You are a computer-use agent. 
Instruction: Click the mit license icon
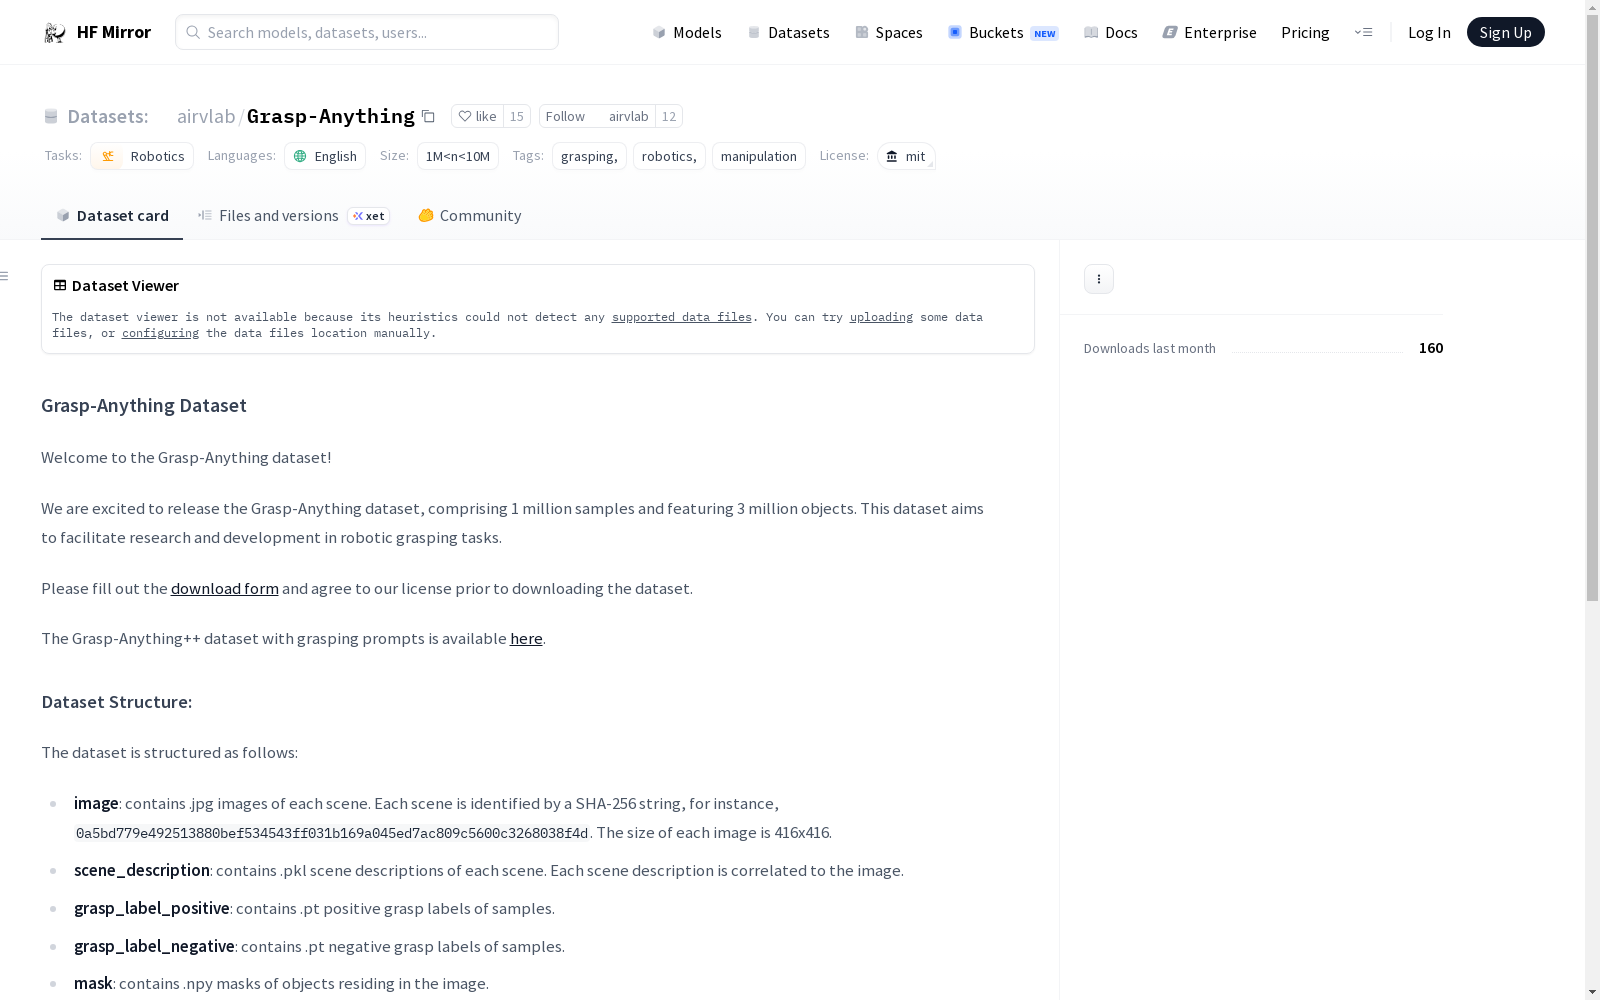[x=892, y=156]
